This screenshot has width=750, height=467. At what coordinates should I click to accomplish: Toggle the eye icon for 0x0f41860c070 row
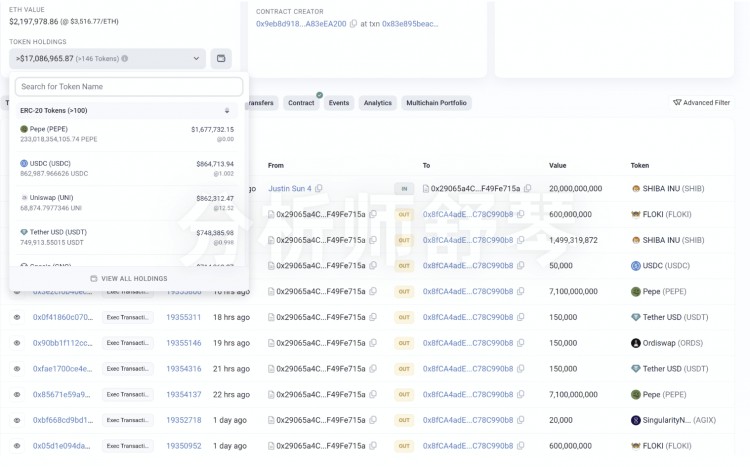pyautogui.click(x=17, y=317)
